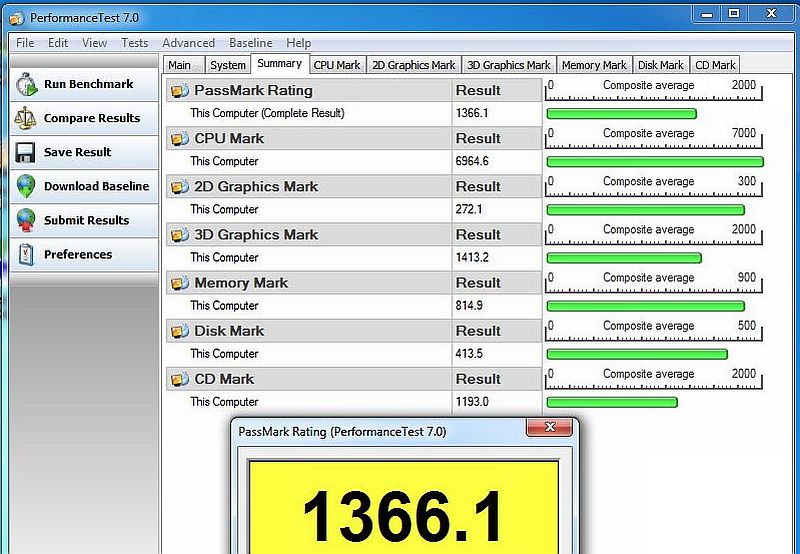The height and width of the screenshot is (554, 800).
Task: Click the 3D Graphics Mark green bar
Action: pyautogui.click(x=624, y=258)
